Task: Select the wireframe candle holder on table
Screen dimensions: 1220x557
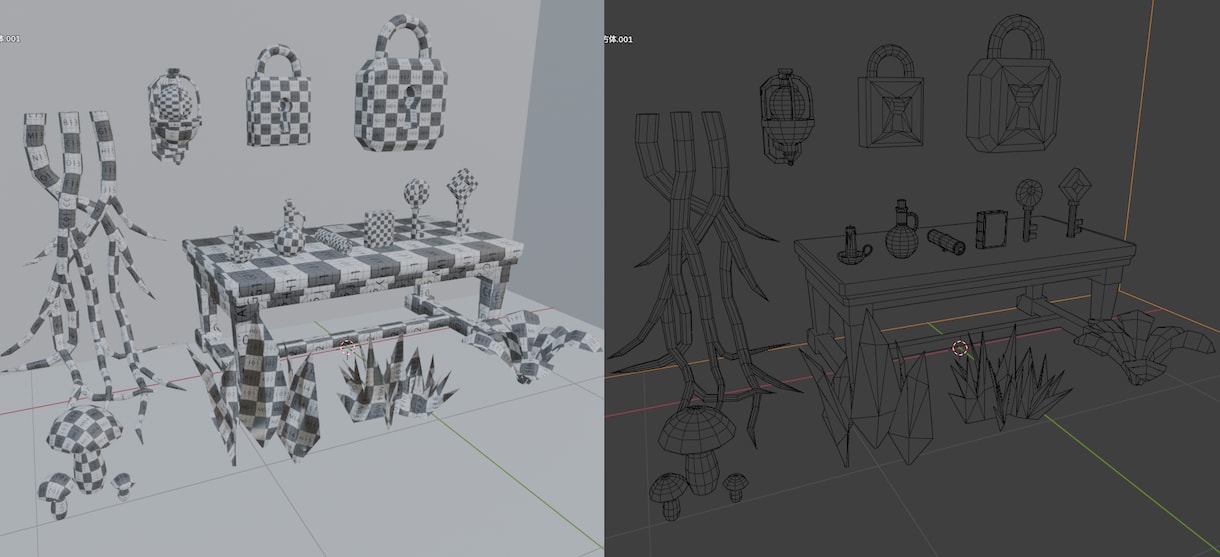Action: tap(853, 244)
